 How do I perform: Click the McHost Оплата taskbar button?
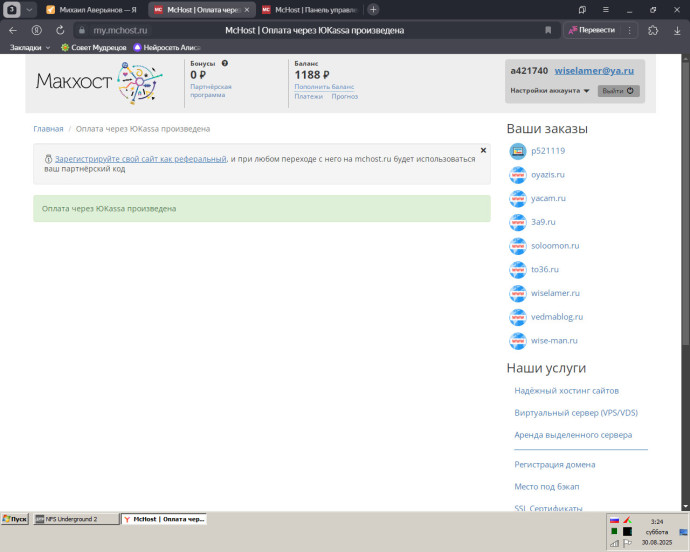coord(164,519)
